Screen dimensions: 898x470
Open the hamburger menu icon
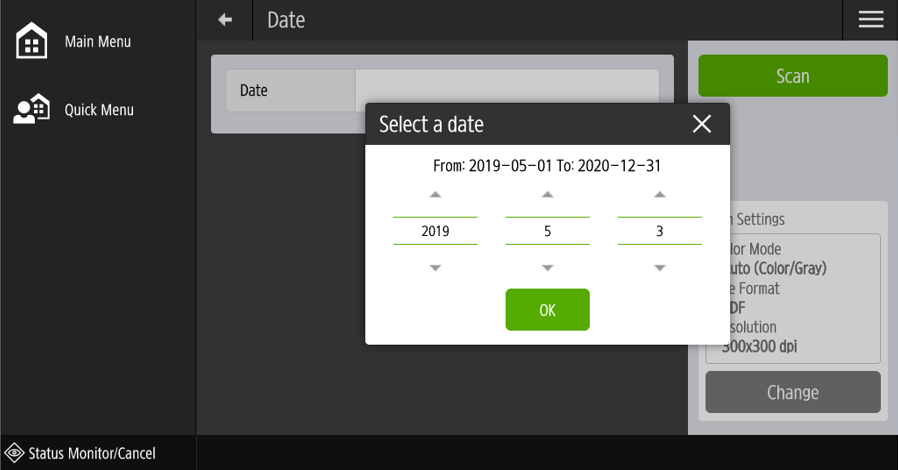point(870,20)
